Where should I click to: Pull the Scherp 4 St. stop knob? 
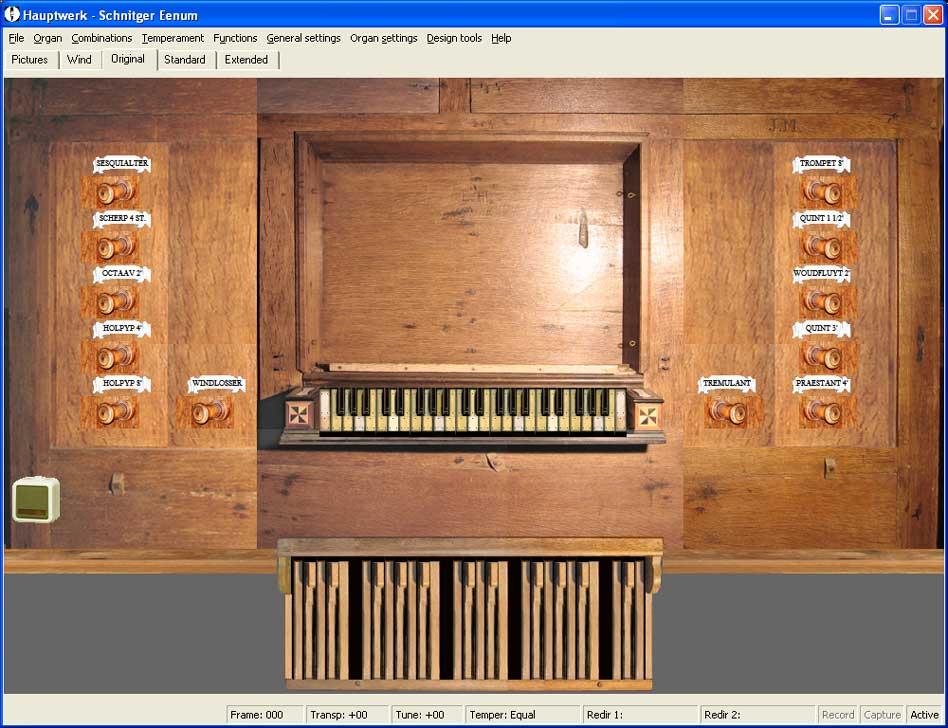116,246
